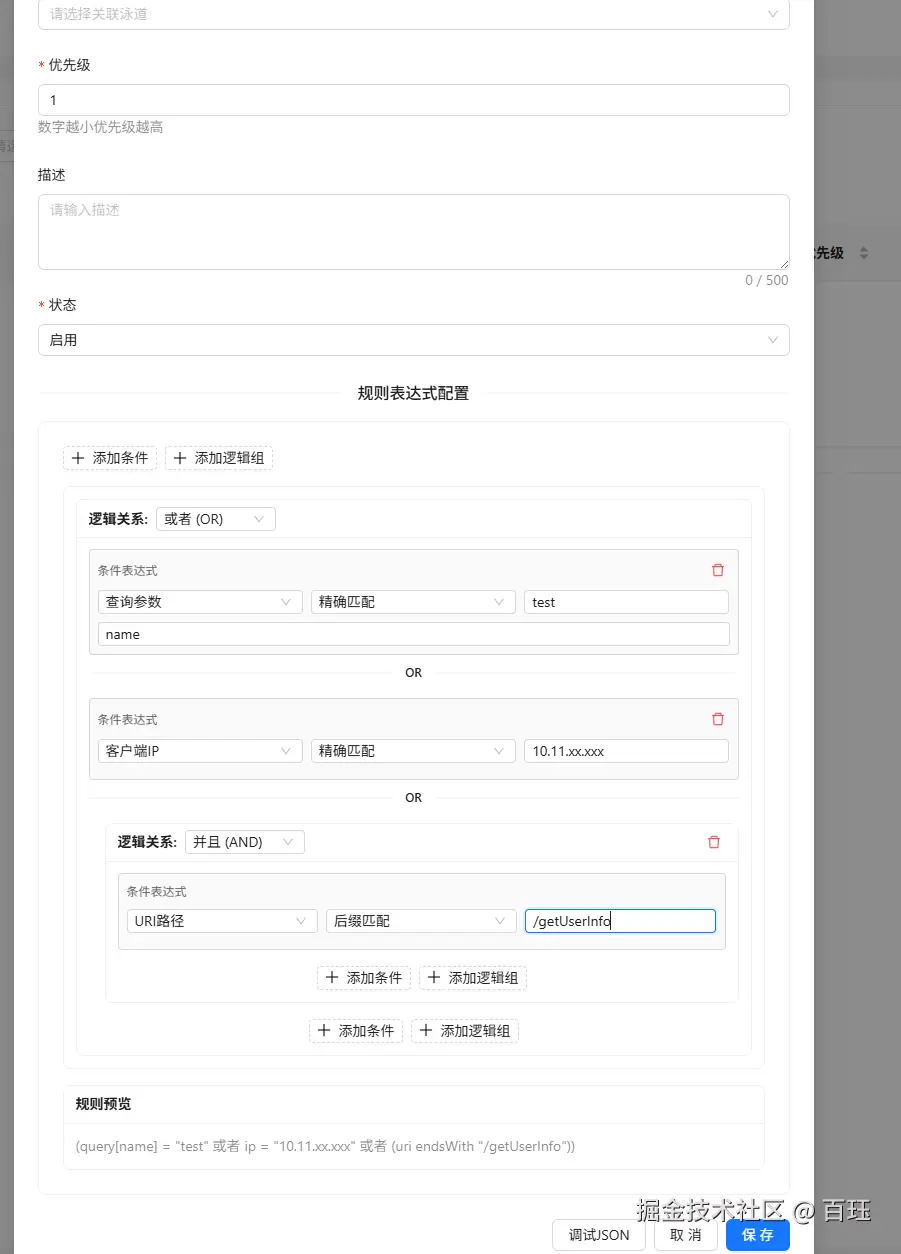
Task: Click the 数字越小优先级越高 hint text
Action: tap(100, 127)
